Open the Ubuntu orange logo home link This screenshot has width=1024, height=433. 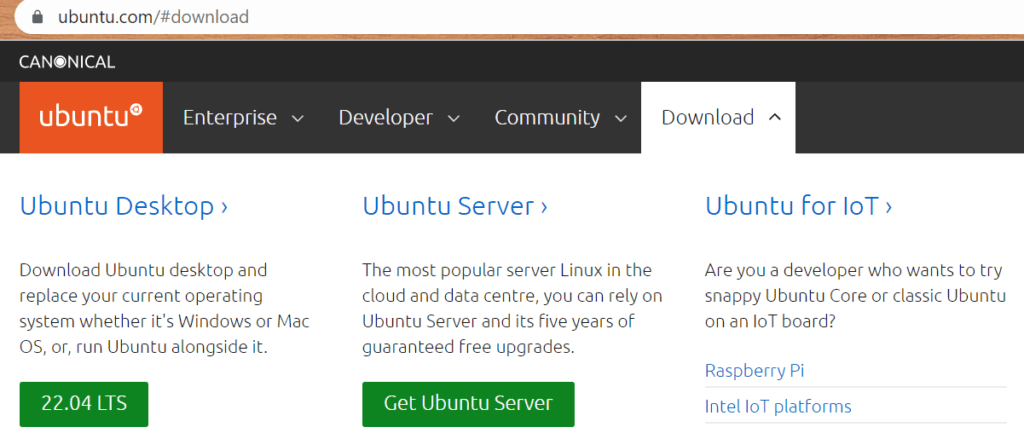click(x=91, y=118)
